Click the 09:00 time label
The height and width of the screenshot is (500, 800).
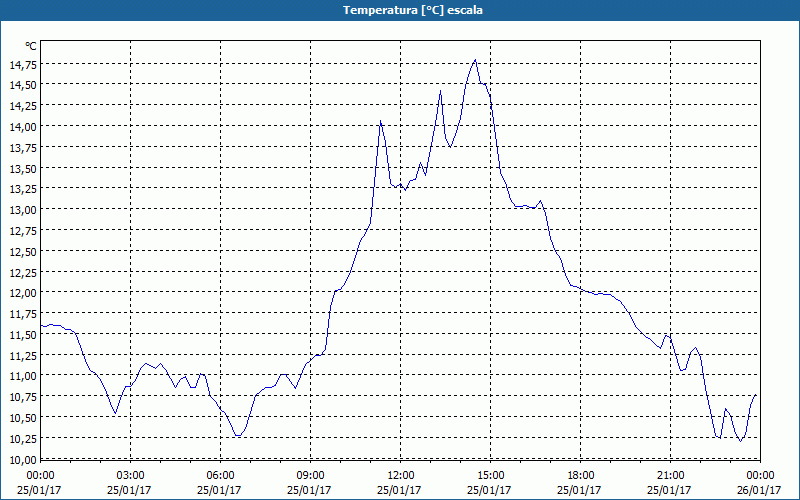click(x=310, y=476)
